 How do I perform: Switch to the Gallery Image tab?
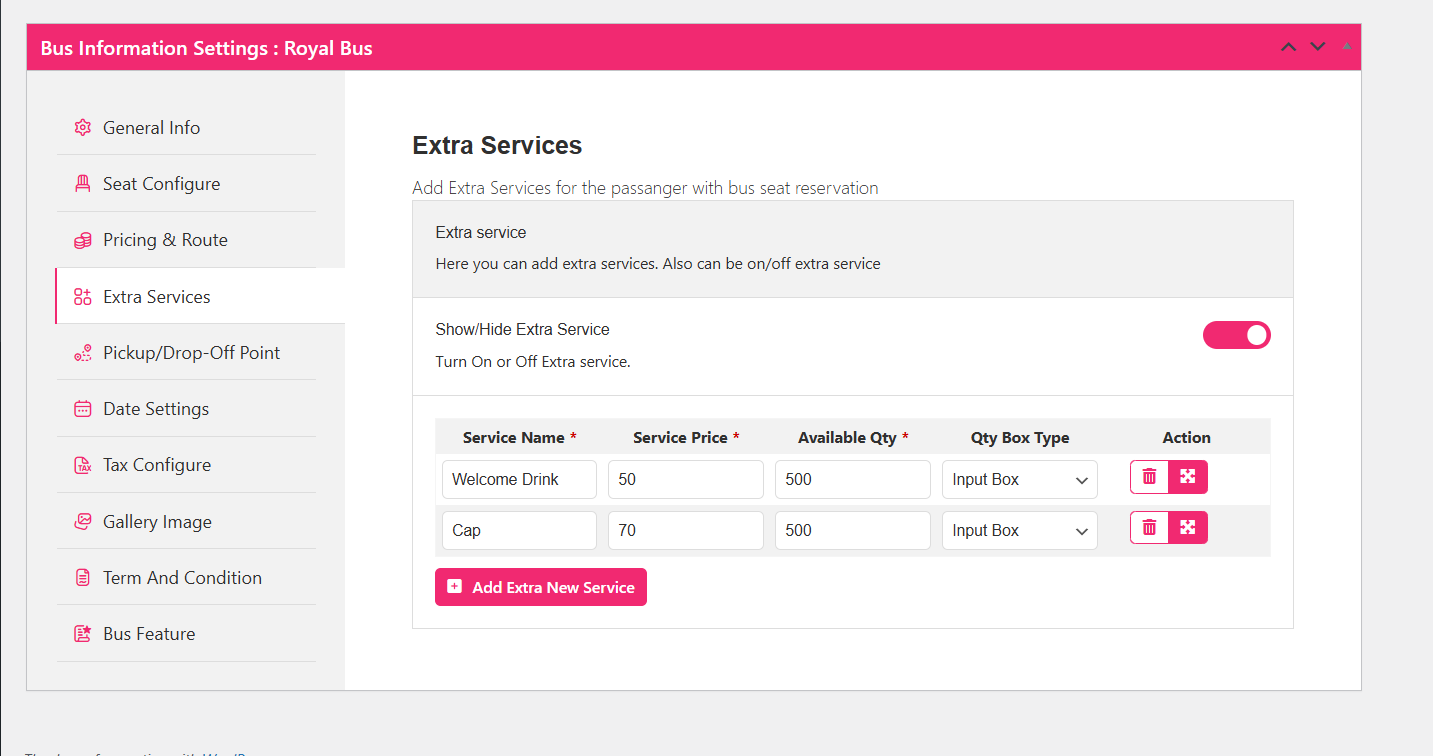(157, 522)
